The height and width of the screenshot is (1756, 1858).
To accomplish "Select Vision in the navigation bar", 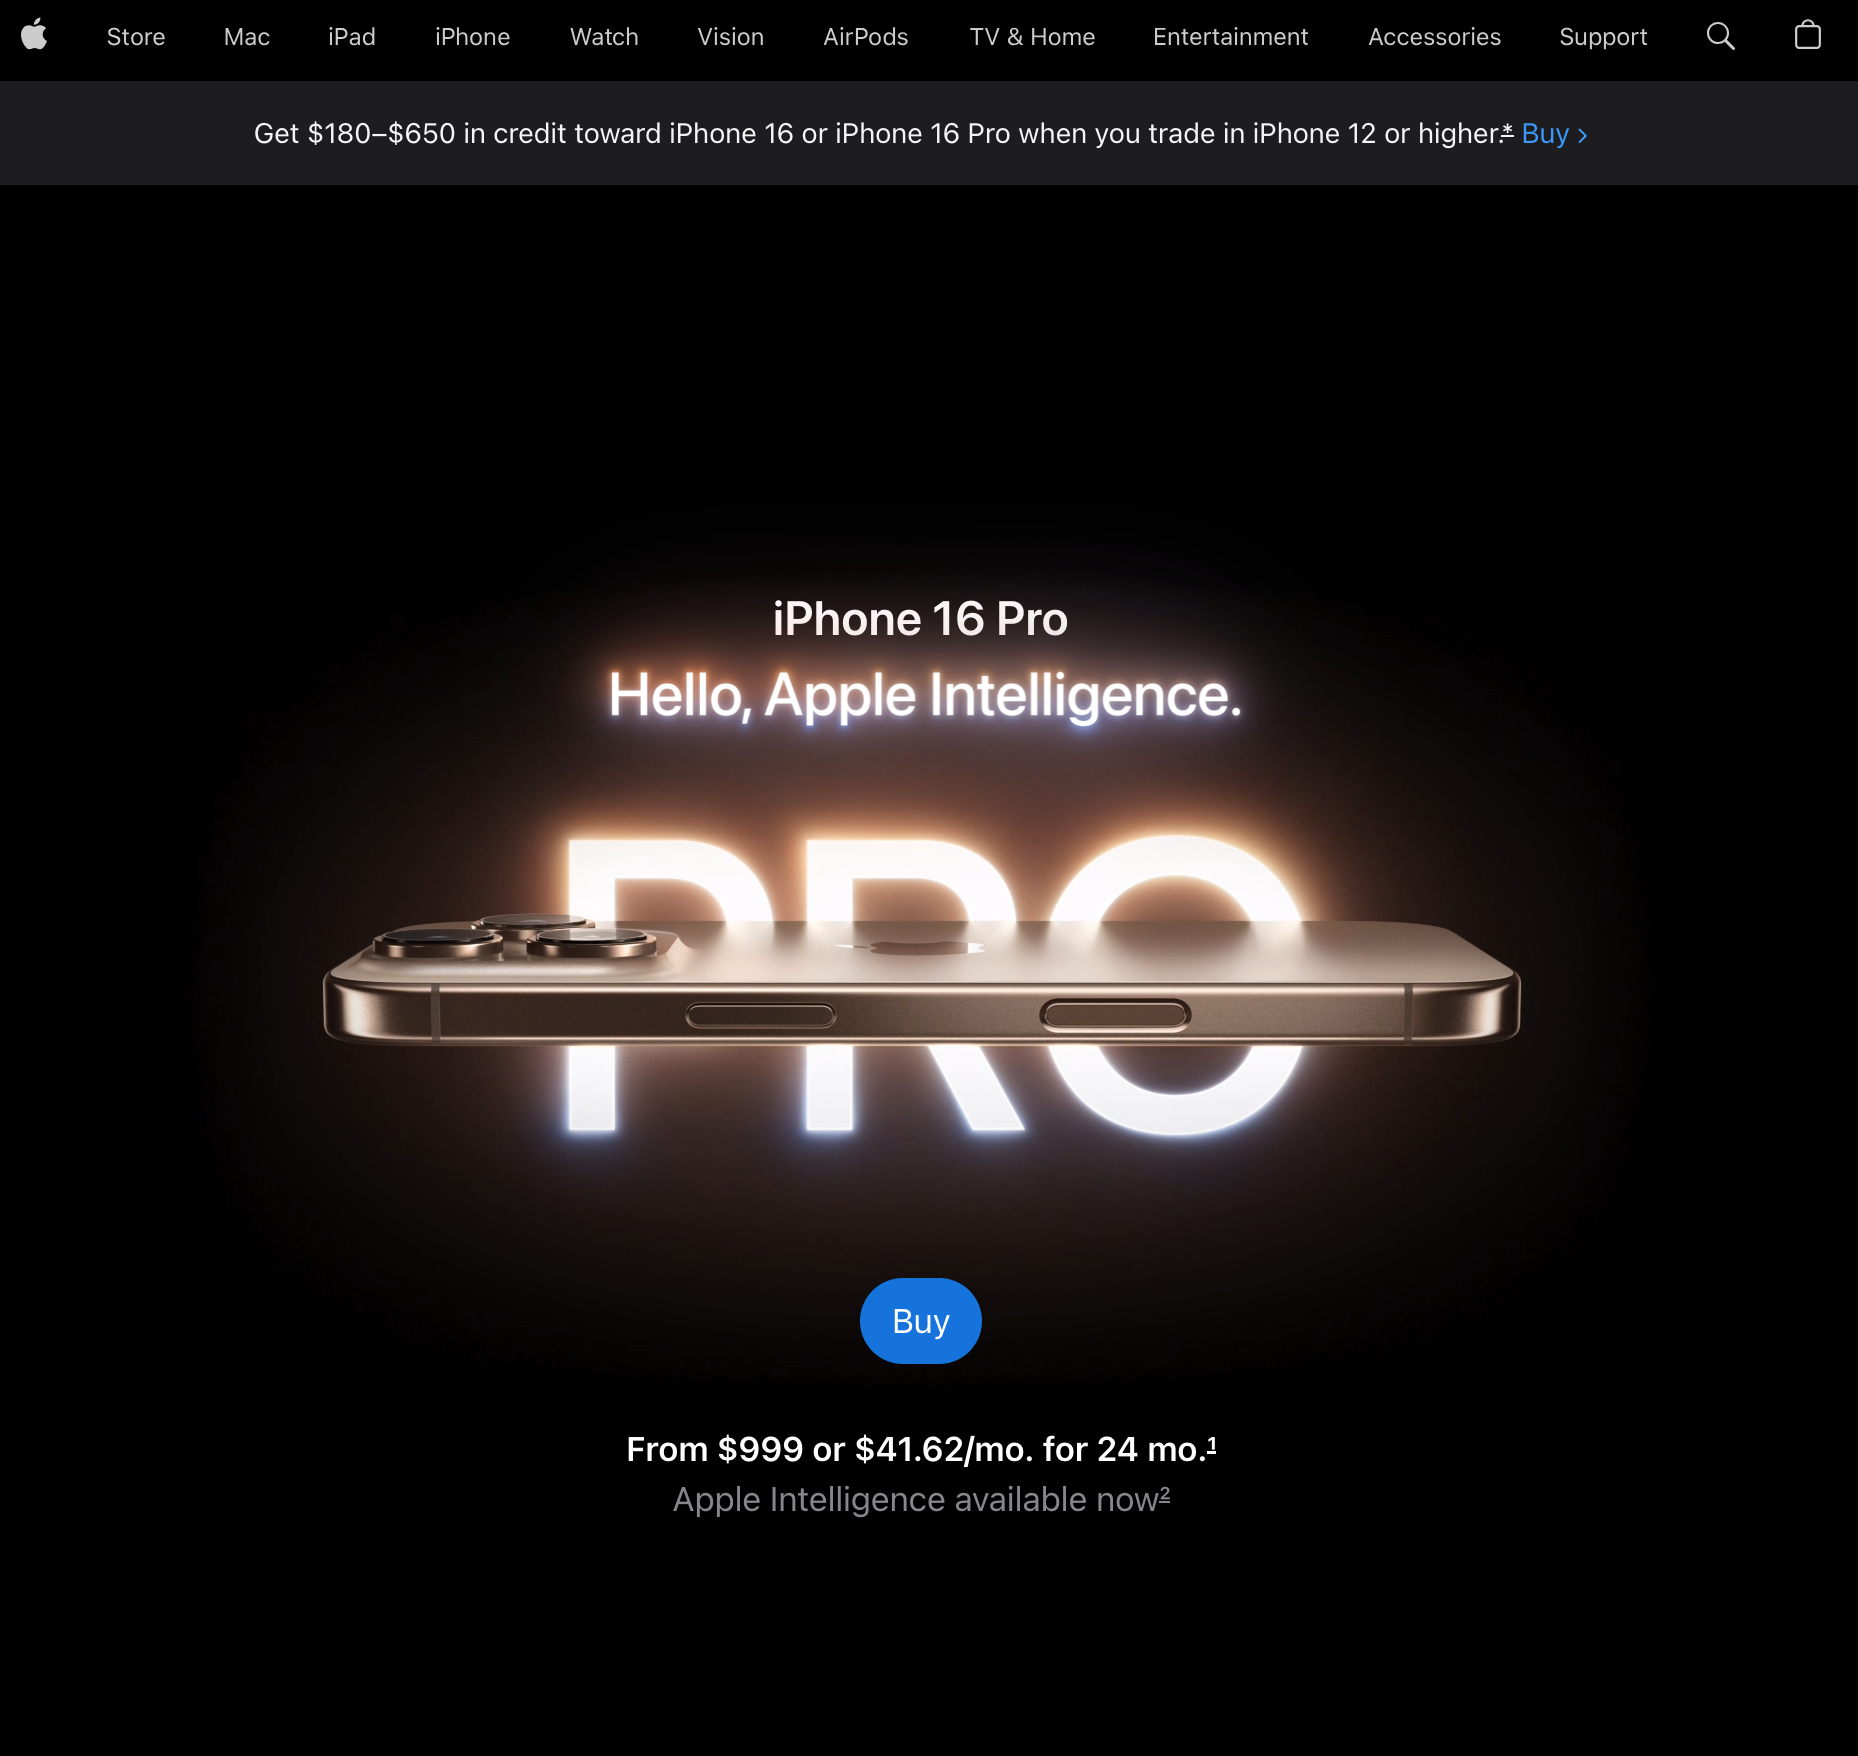I will point(730,38).
